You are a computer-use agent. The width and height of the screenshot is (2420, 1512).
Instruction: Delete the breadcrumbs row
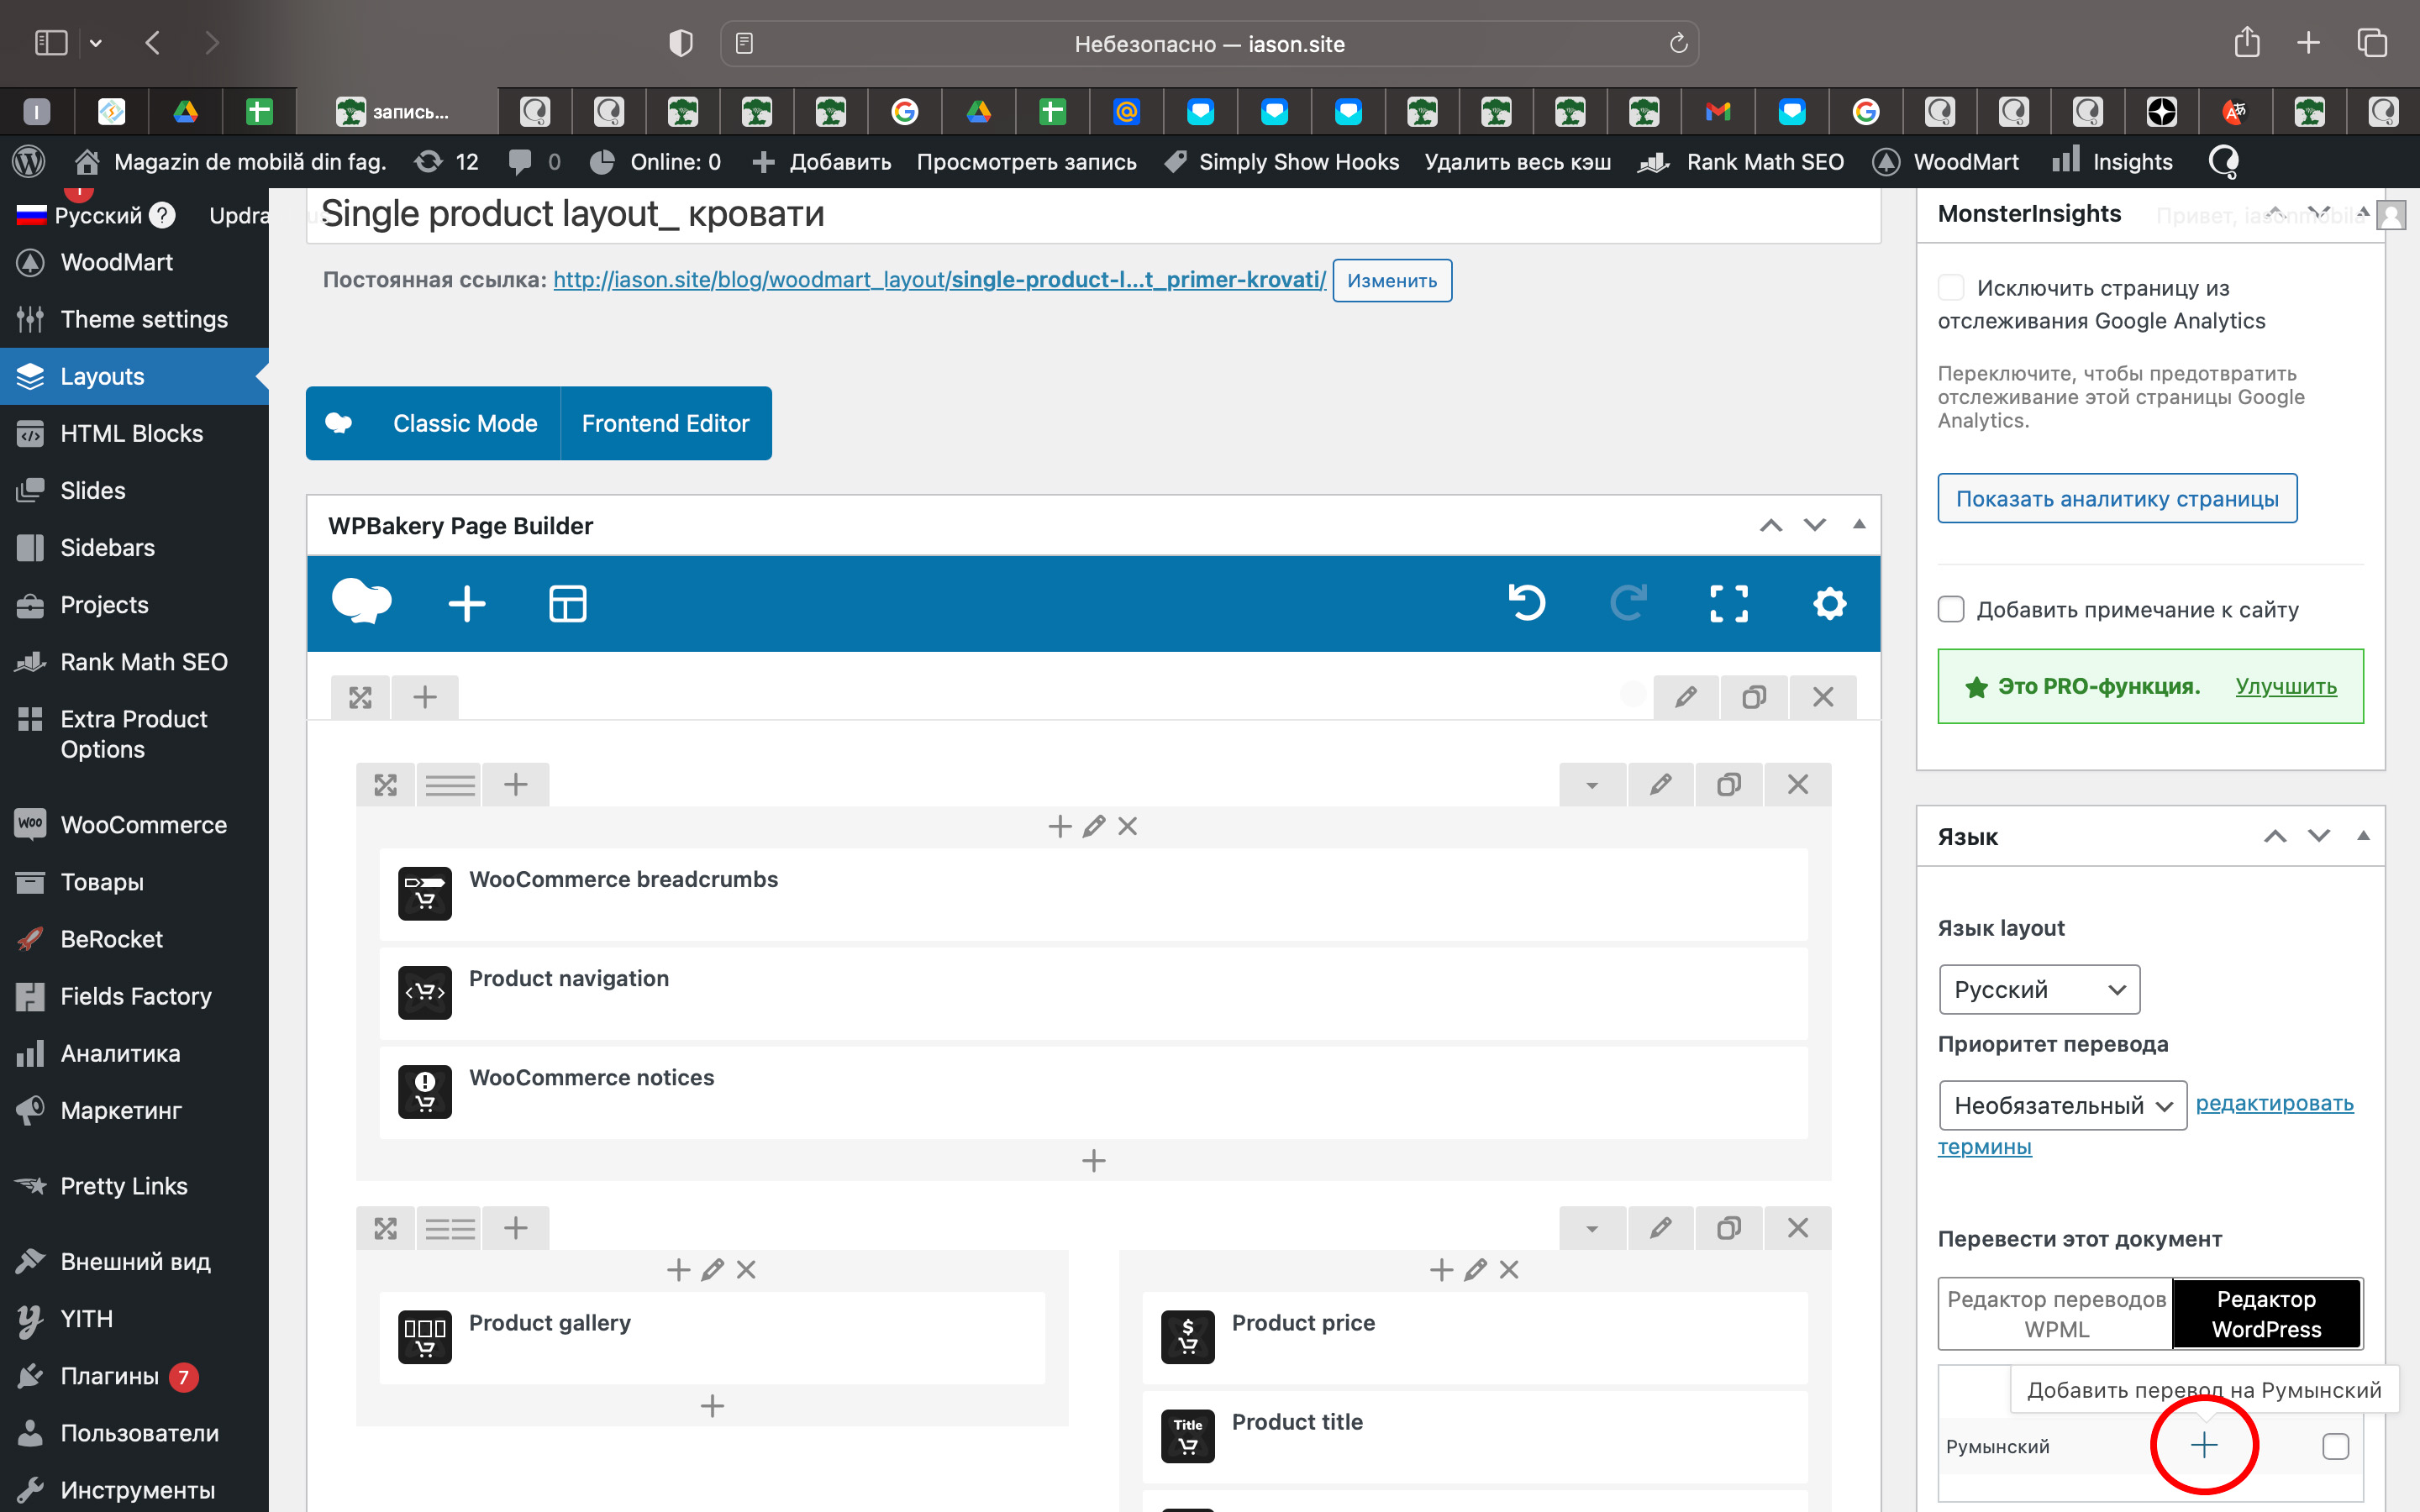(x=1798, y=784)
